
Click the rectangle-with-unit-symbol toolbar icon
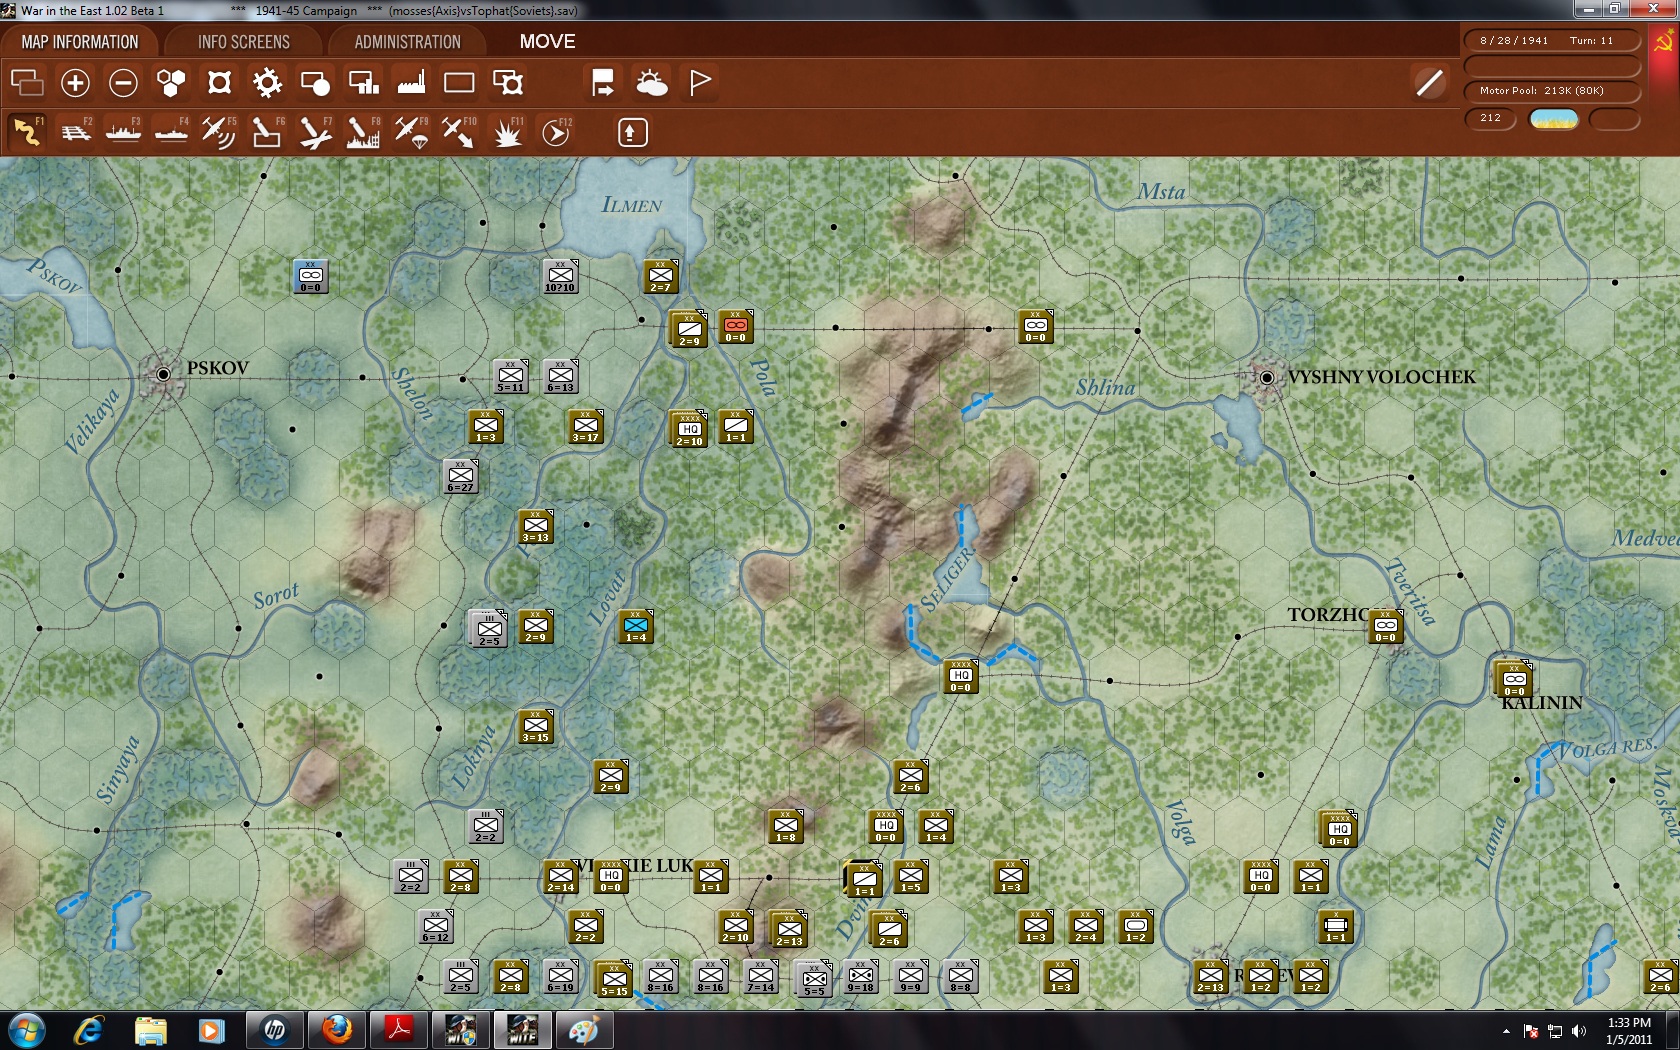coord(507,83)
